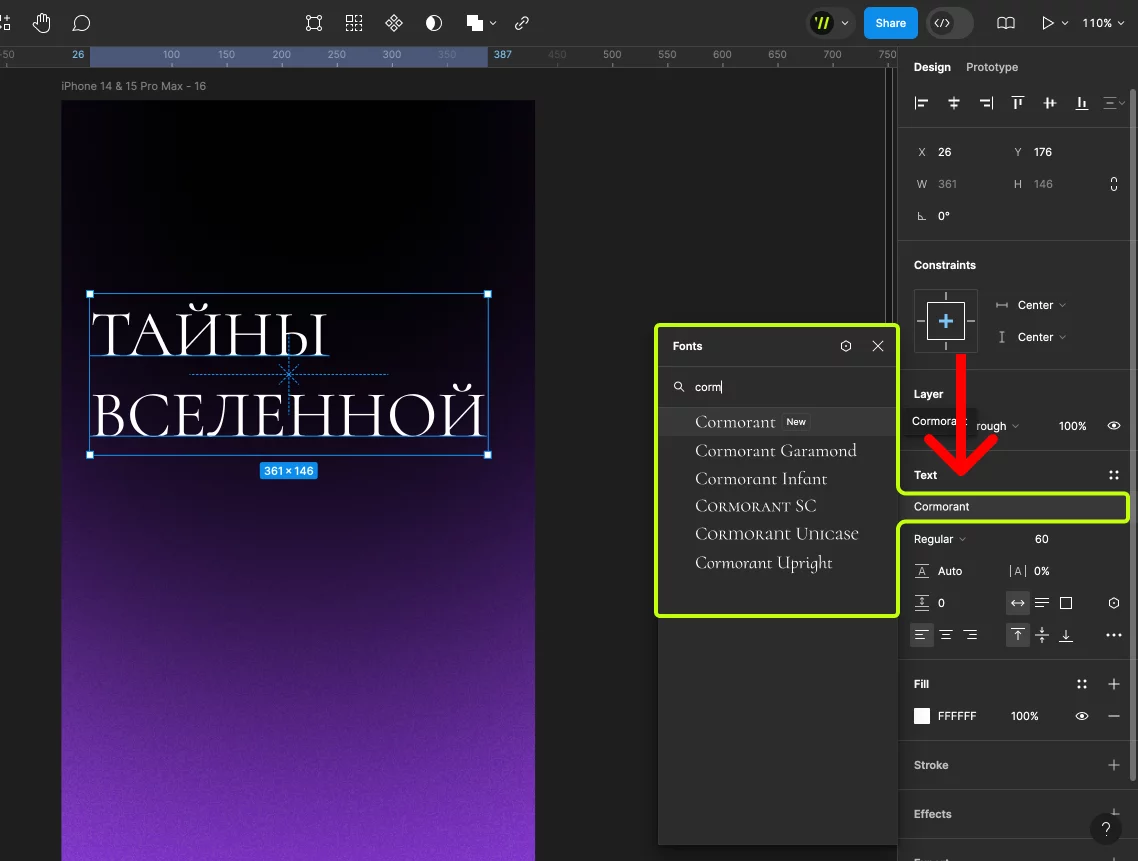Viewport: 1138px width, 861px height.
Task: Click the fill hex value FFFFFF
Action: pos(957,716)
